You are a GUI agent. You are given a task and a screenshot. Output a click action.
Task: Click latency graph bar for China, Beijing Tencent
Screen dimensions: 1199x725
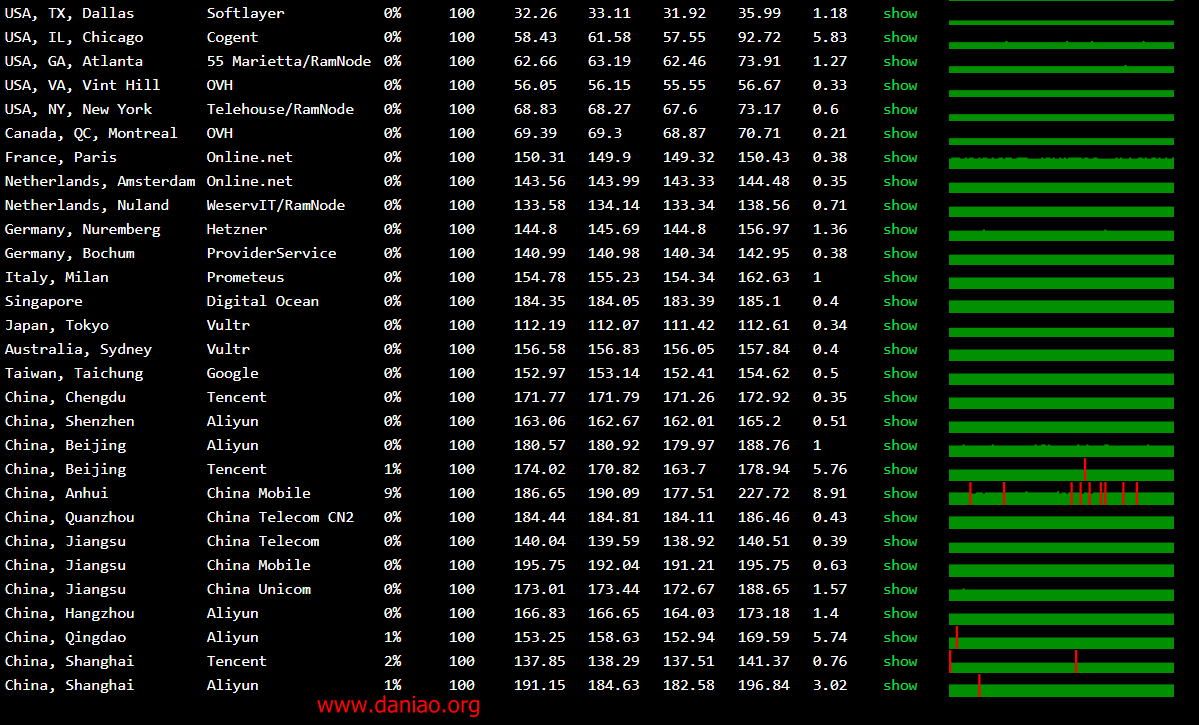[1061, 470]
